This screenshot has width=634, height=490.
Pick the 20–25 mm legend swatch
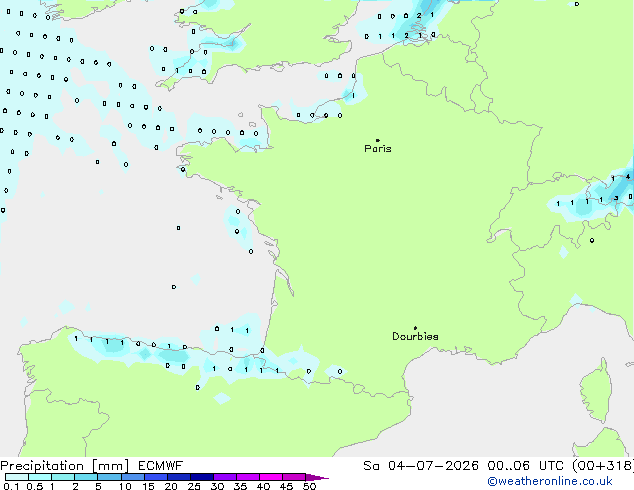click(179, 477)
